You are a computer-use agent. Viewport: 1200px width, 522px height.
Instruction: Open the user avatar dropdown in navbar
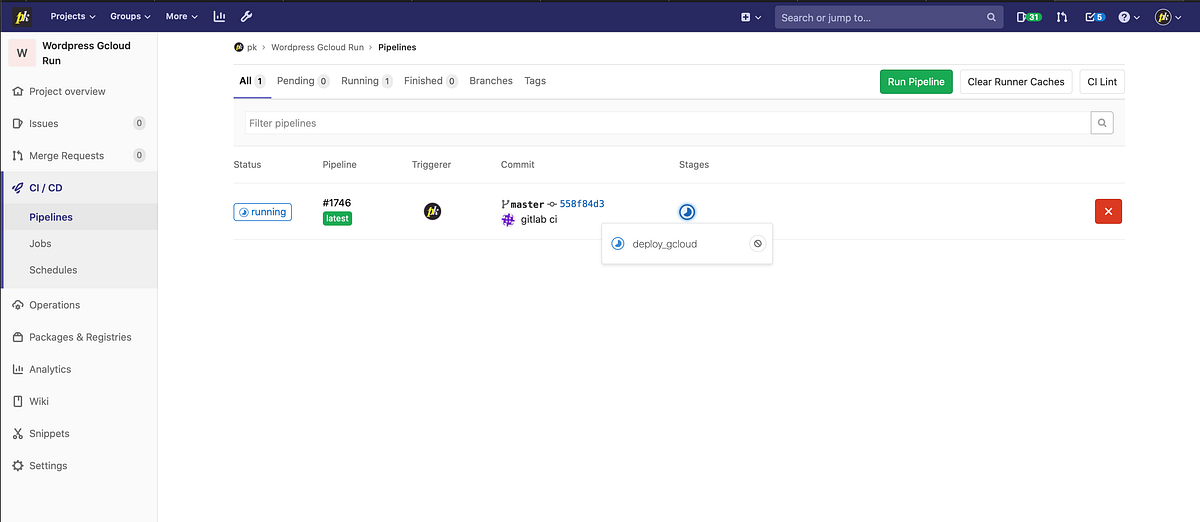tap(1168, 17)
